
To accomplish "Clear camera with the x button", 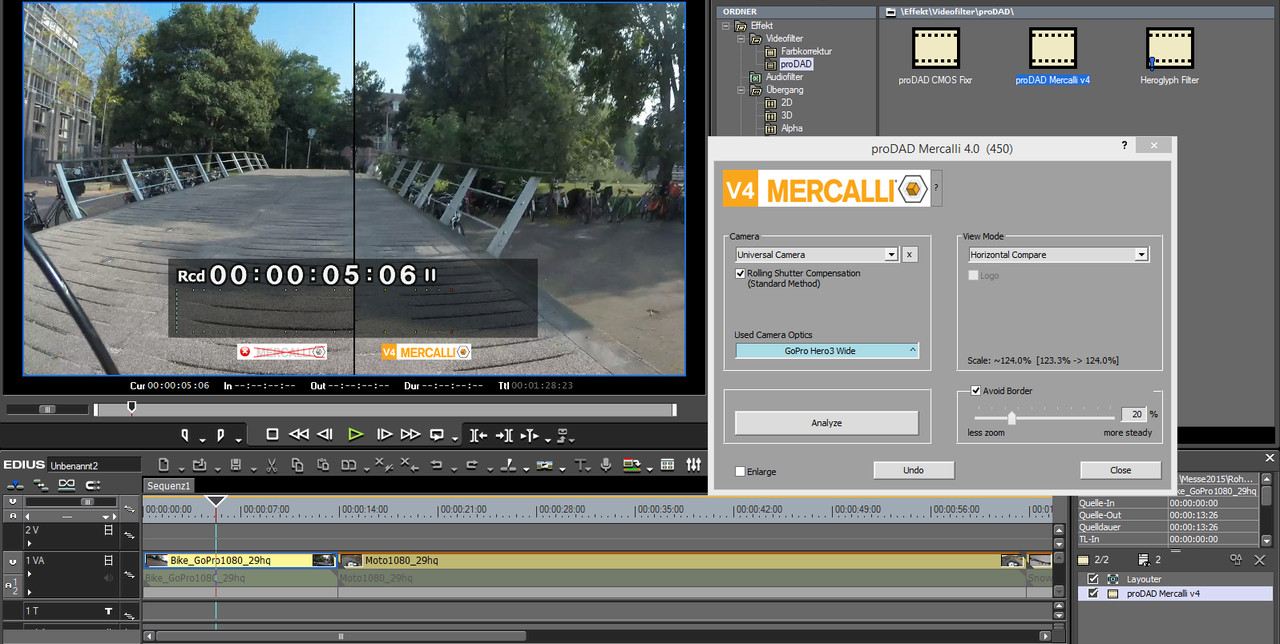I will click(909, 255).
